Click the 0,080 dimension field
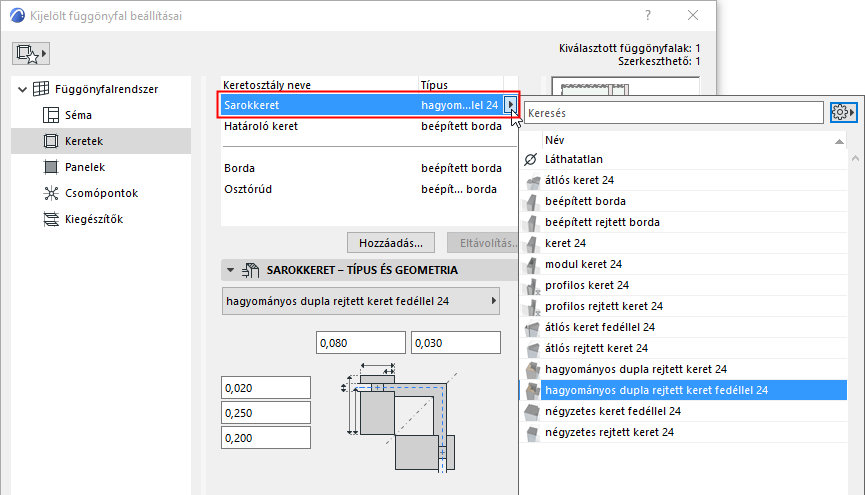The image size is (865, 495). click(x=361, y=343)
